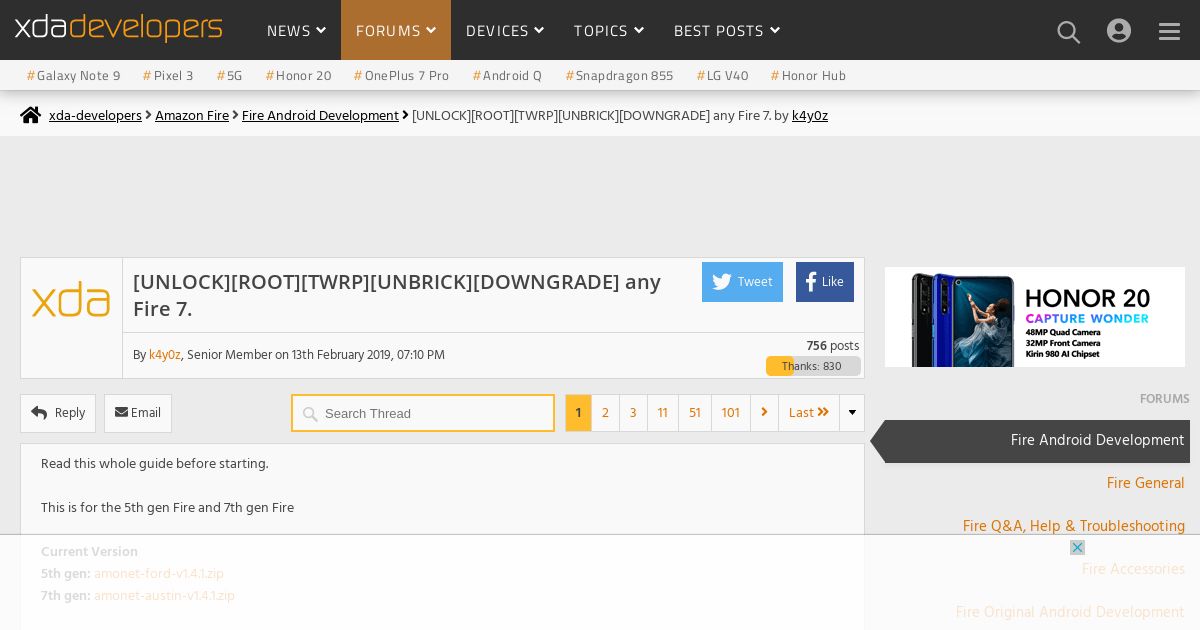Go to page 51
1200x630 pixels.
[x=695, y=413]
